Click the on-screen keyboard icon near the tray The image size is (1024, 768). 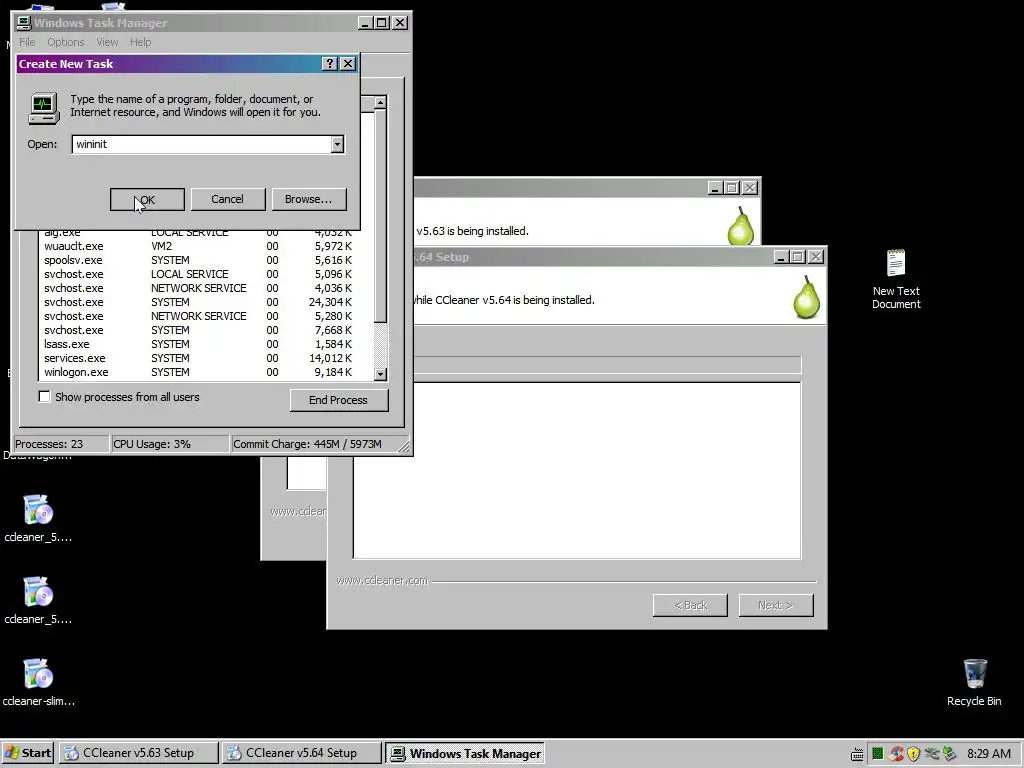(857, 754)
